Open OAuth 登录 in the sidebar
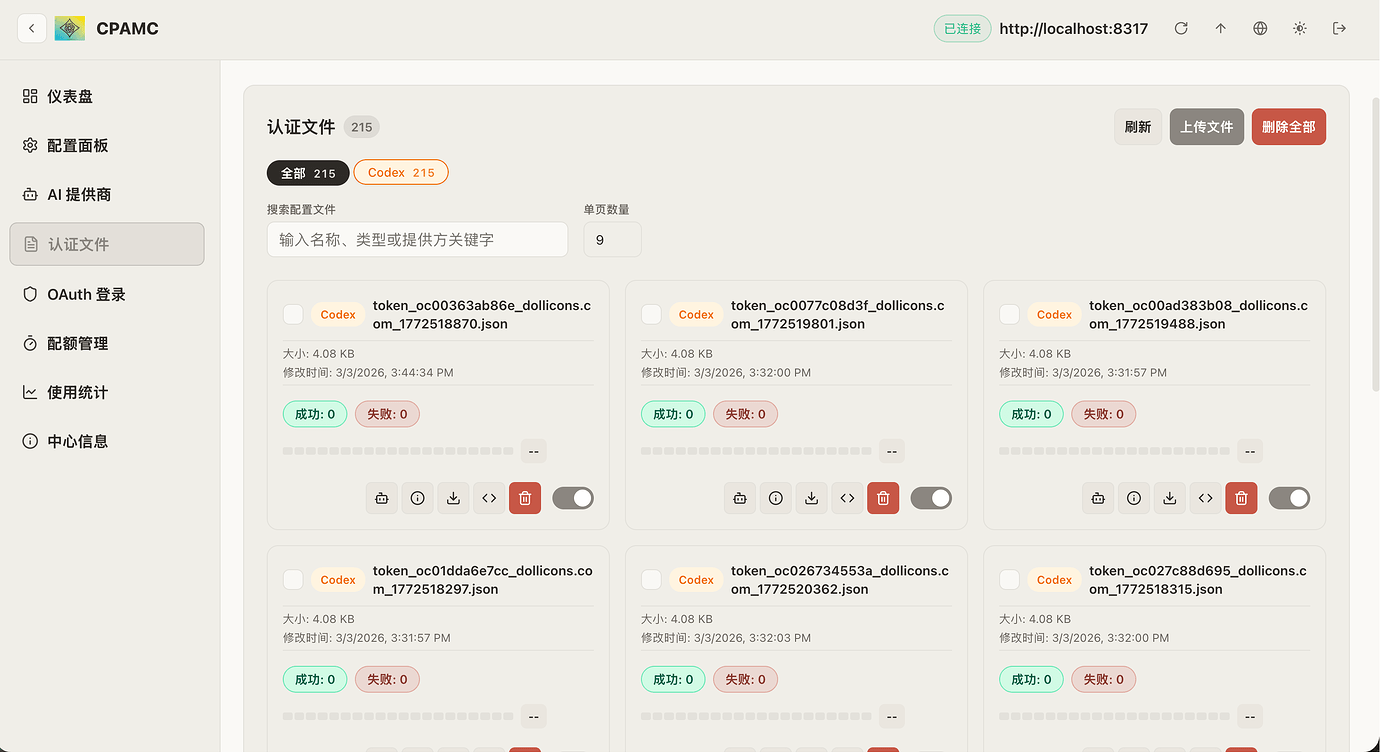 pyautogui.click(x=107, y=294)
